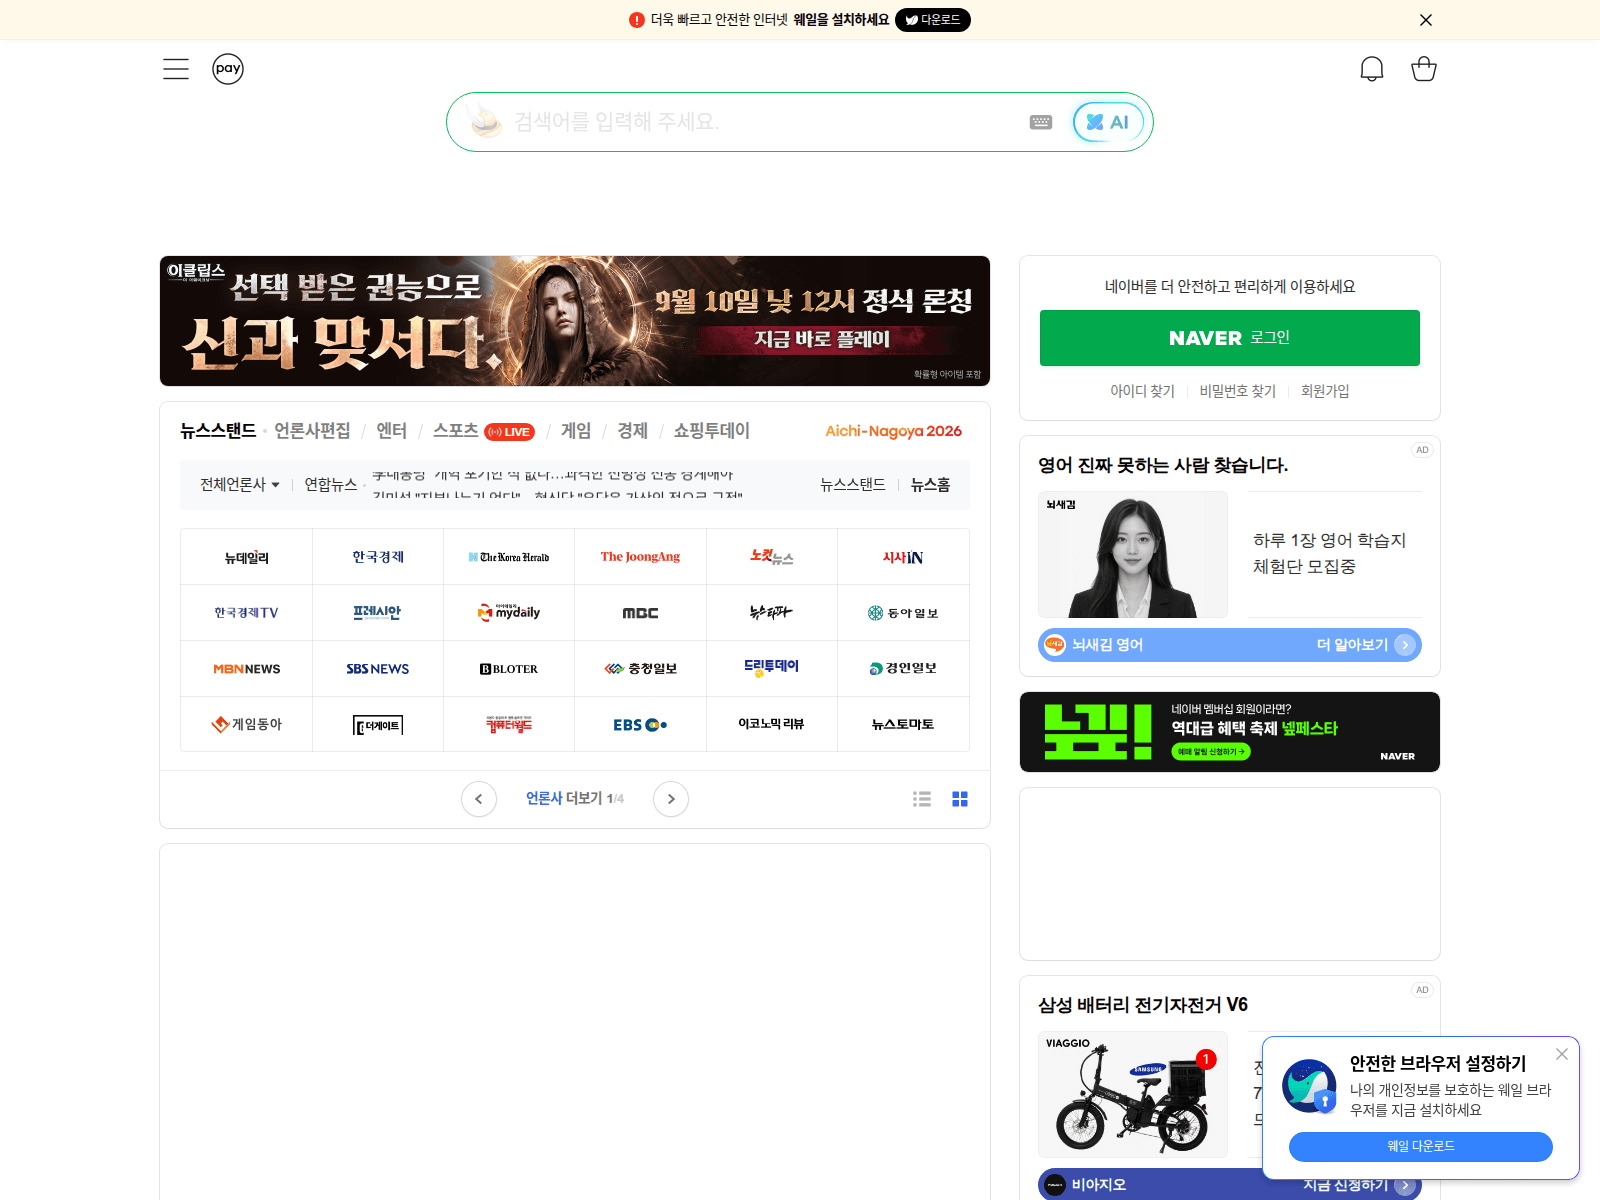Select the 쇼핑투데이 tab
Screen dimensions: 1600x1200
711,431
